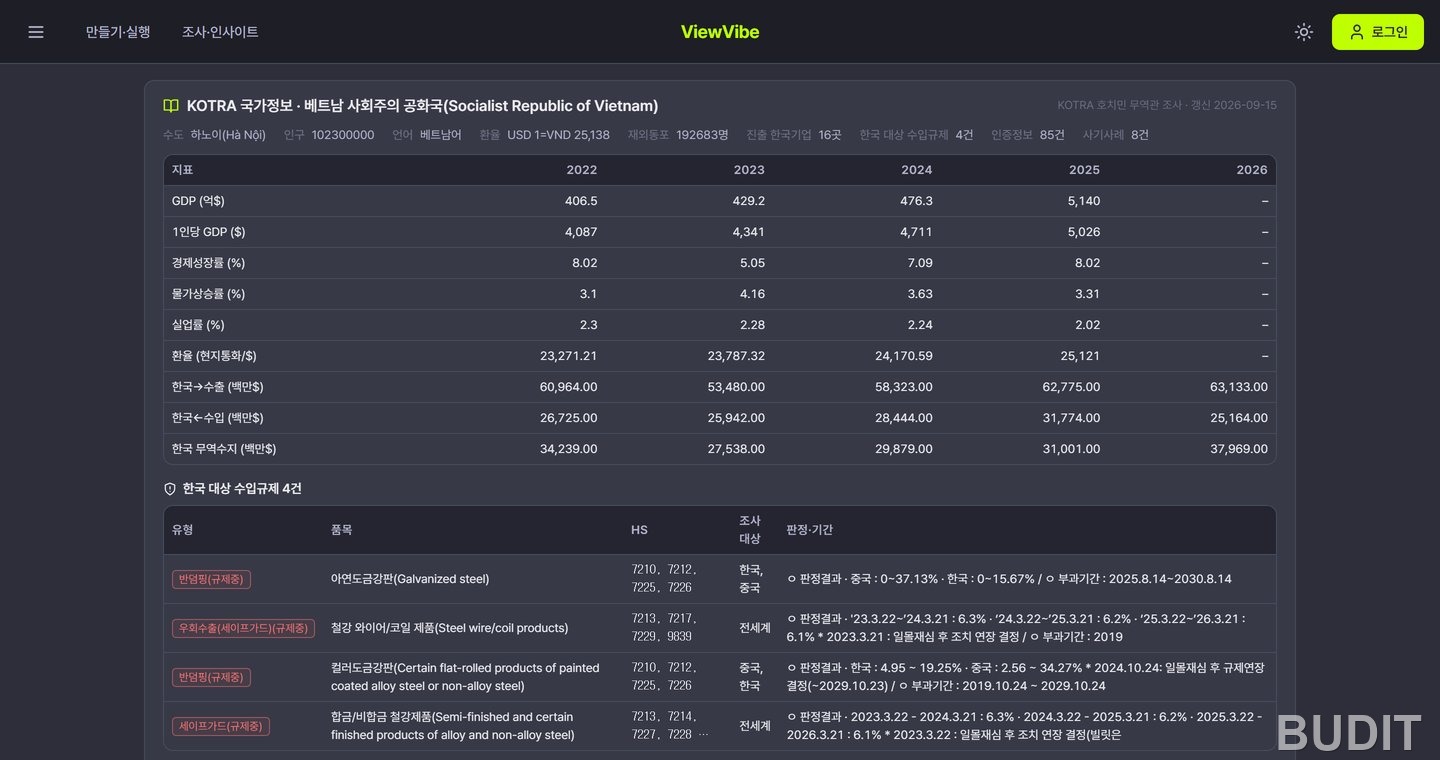Select the 인증정보 85건 stat
The width and height of the screenshot is (1440, 760).
point(1028,135)
